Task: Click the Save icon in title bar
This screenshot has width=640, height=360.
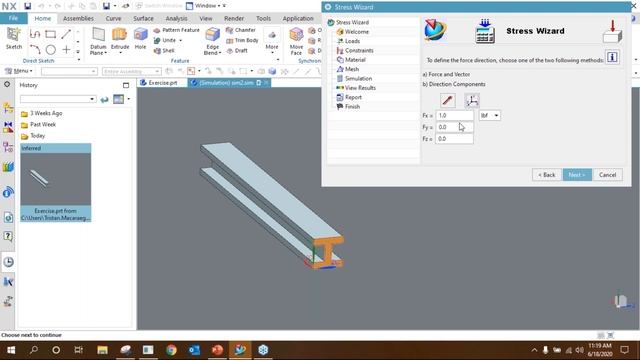Action: pos(27,6)
